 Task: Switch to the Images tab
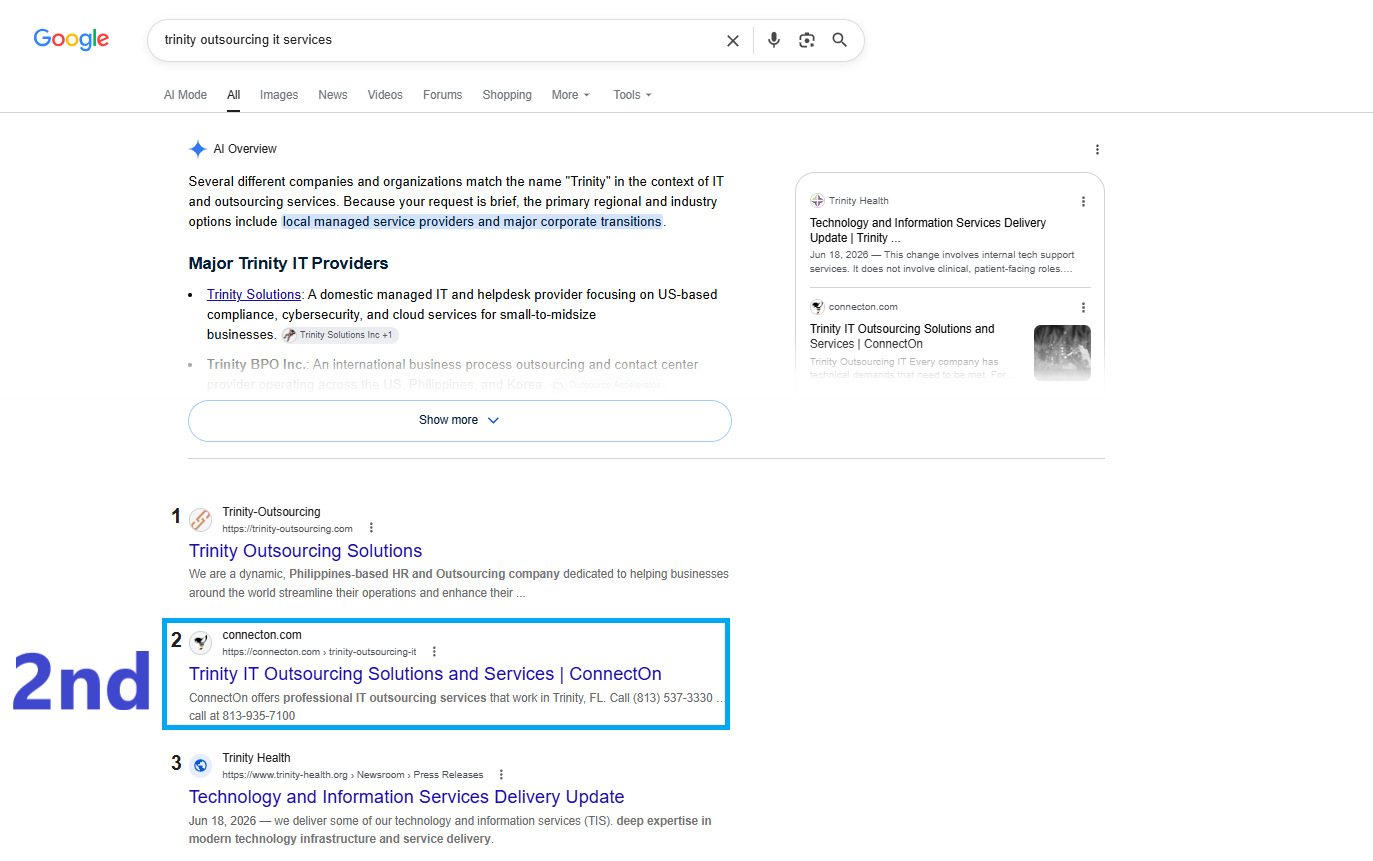[279, 95]
